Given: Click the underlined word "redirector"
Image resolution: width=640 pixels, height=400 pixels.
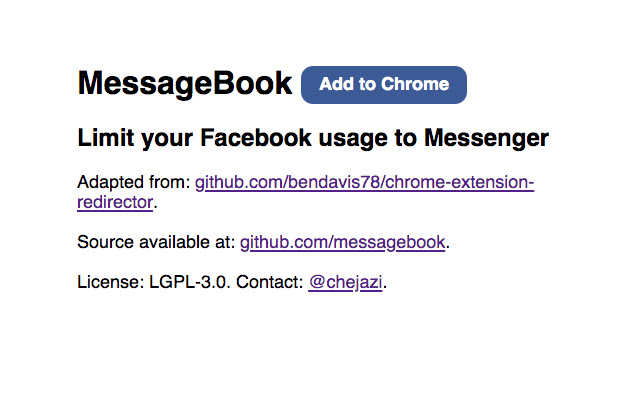Looking at the screenshot, I should (x=115, y=202).
